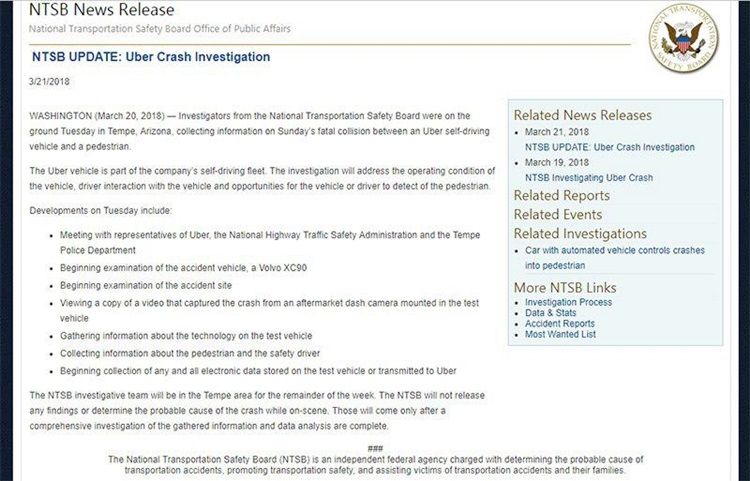Select the Related News Releases heading

coord(583,115)
